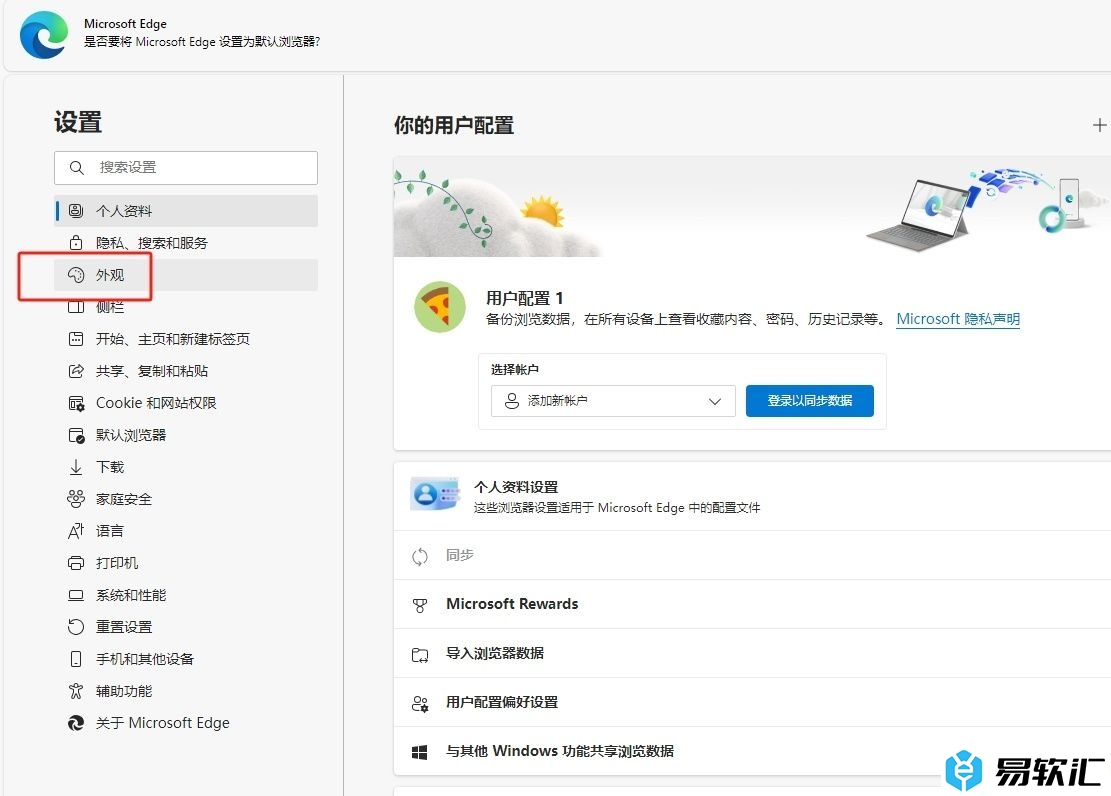Click the Edge icon for 关于 Microsoft Edge
Screen dimensions: 1111x796
click(76, 723)
